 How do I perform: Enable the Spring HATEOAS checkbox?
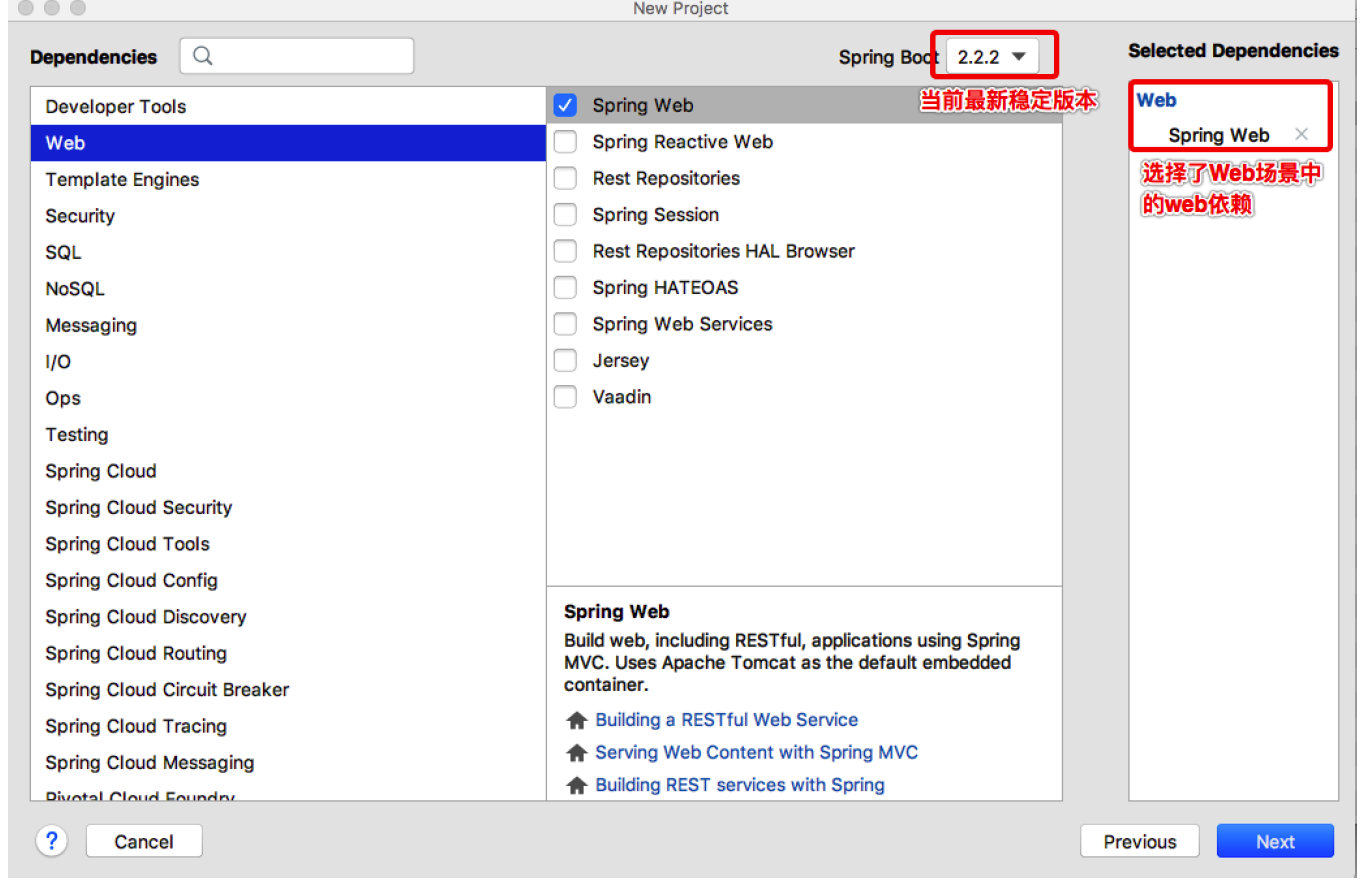point(565,288)
